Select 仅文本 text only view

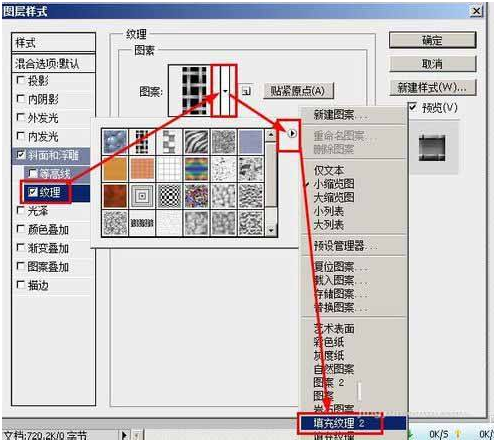point(353,170)
